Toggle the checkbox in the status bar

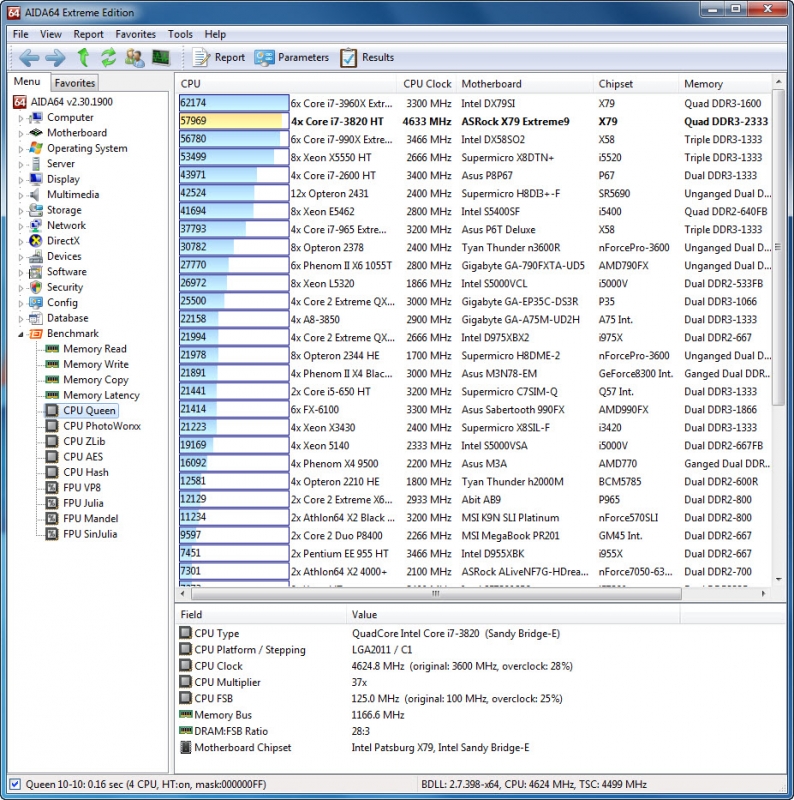14,784
